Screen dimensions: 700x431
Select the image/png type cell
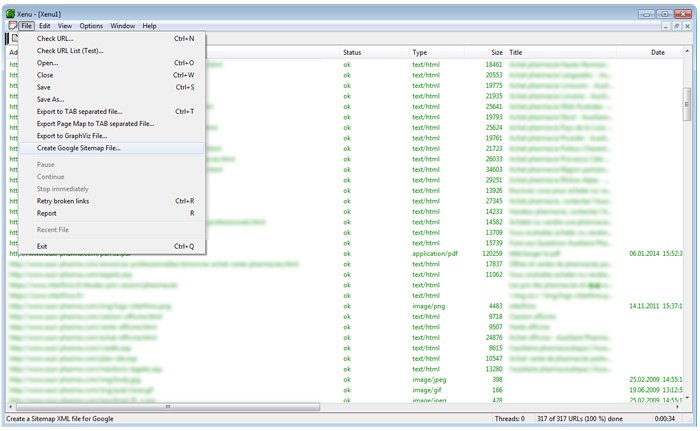pos(429,306)
